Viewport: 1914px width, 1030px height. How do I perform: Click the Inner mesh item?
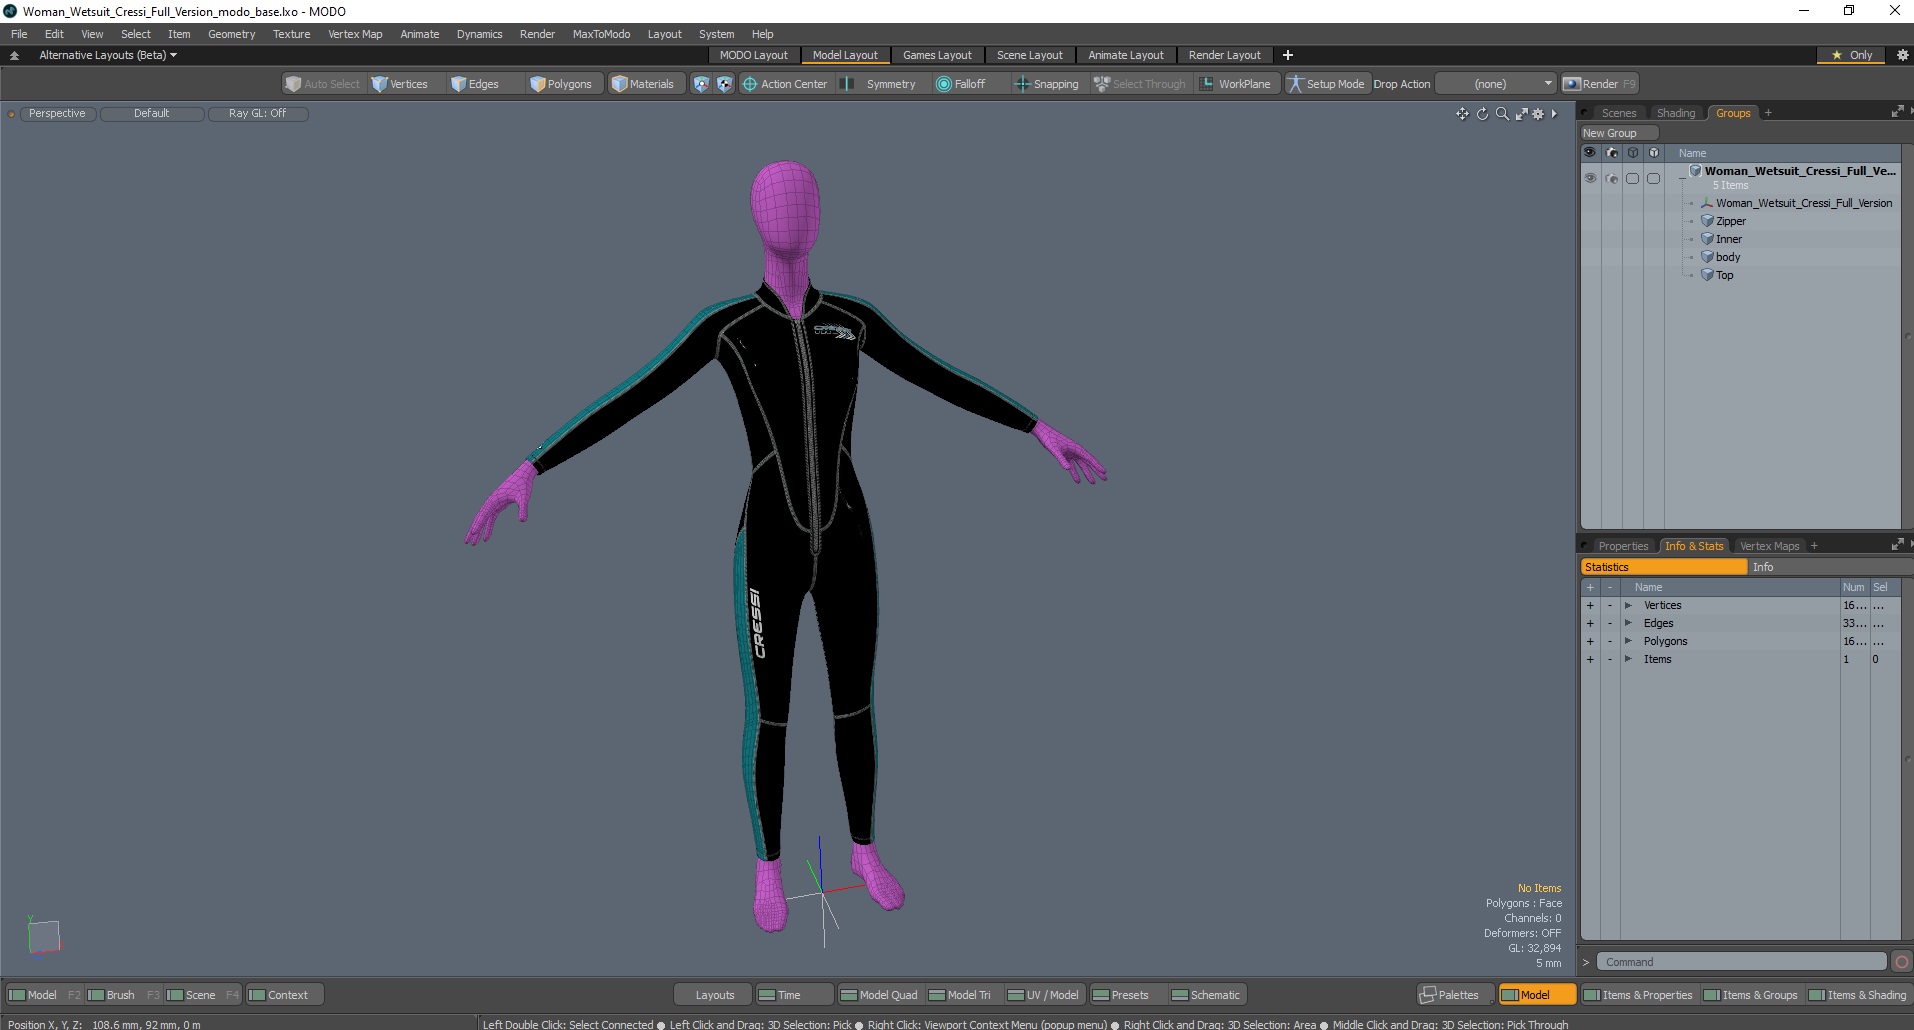pos(1728,239)
